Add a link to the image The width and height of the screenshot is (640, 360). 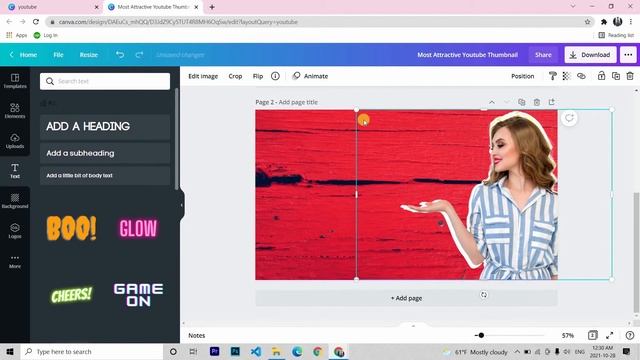click(x=581, y=76)
